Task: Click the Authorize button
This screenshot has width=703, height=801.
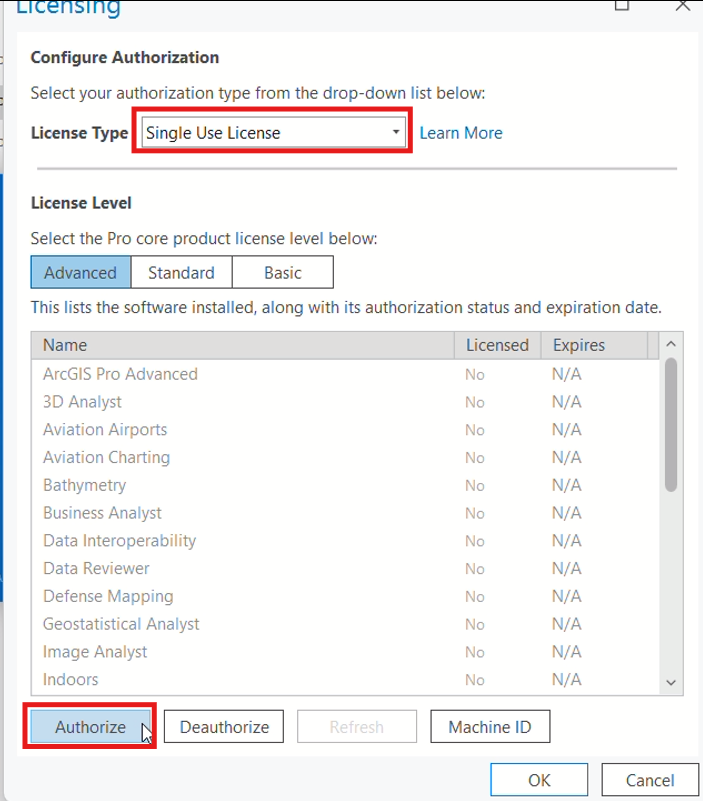Action: (88, 727)
